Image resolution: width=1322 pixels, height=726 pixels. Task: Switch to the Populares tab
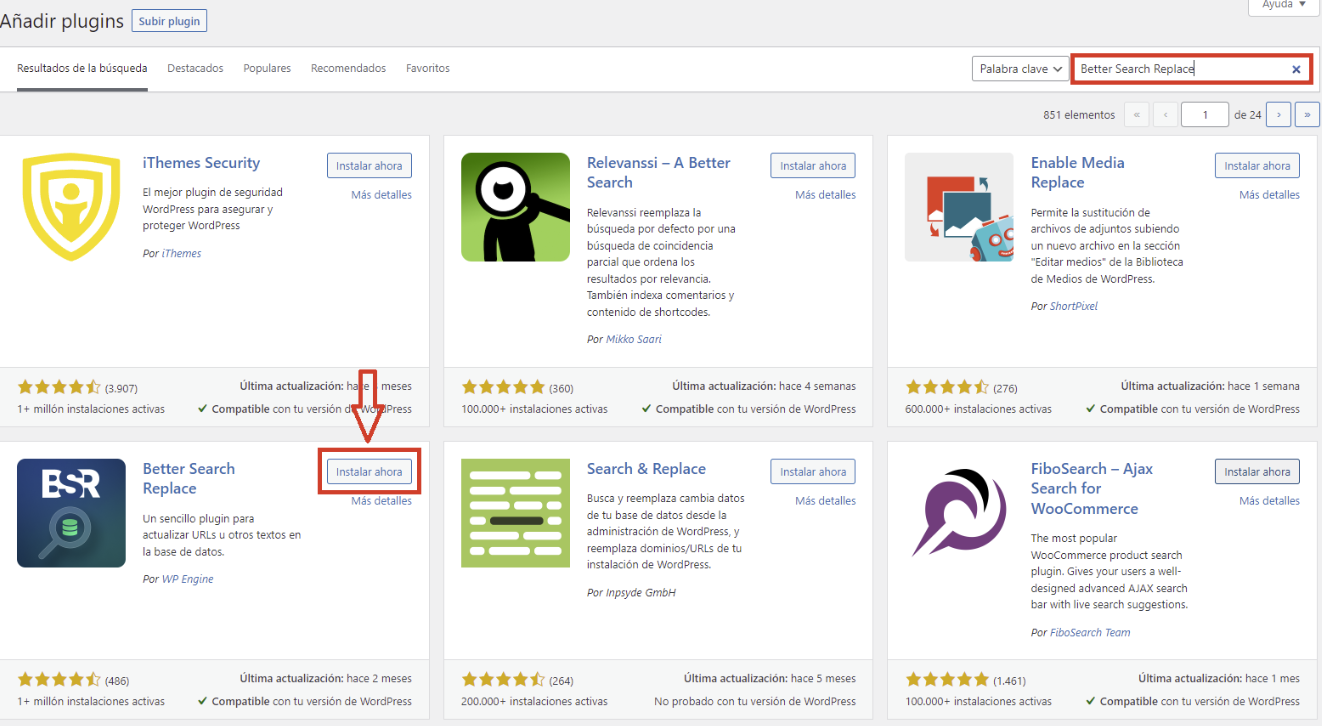click(x=267, y=68)
